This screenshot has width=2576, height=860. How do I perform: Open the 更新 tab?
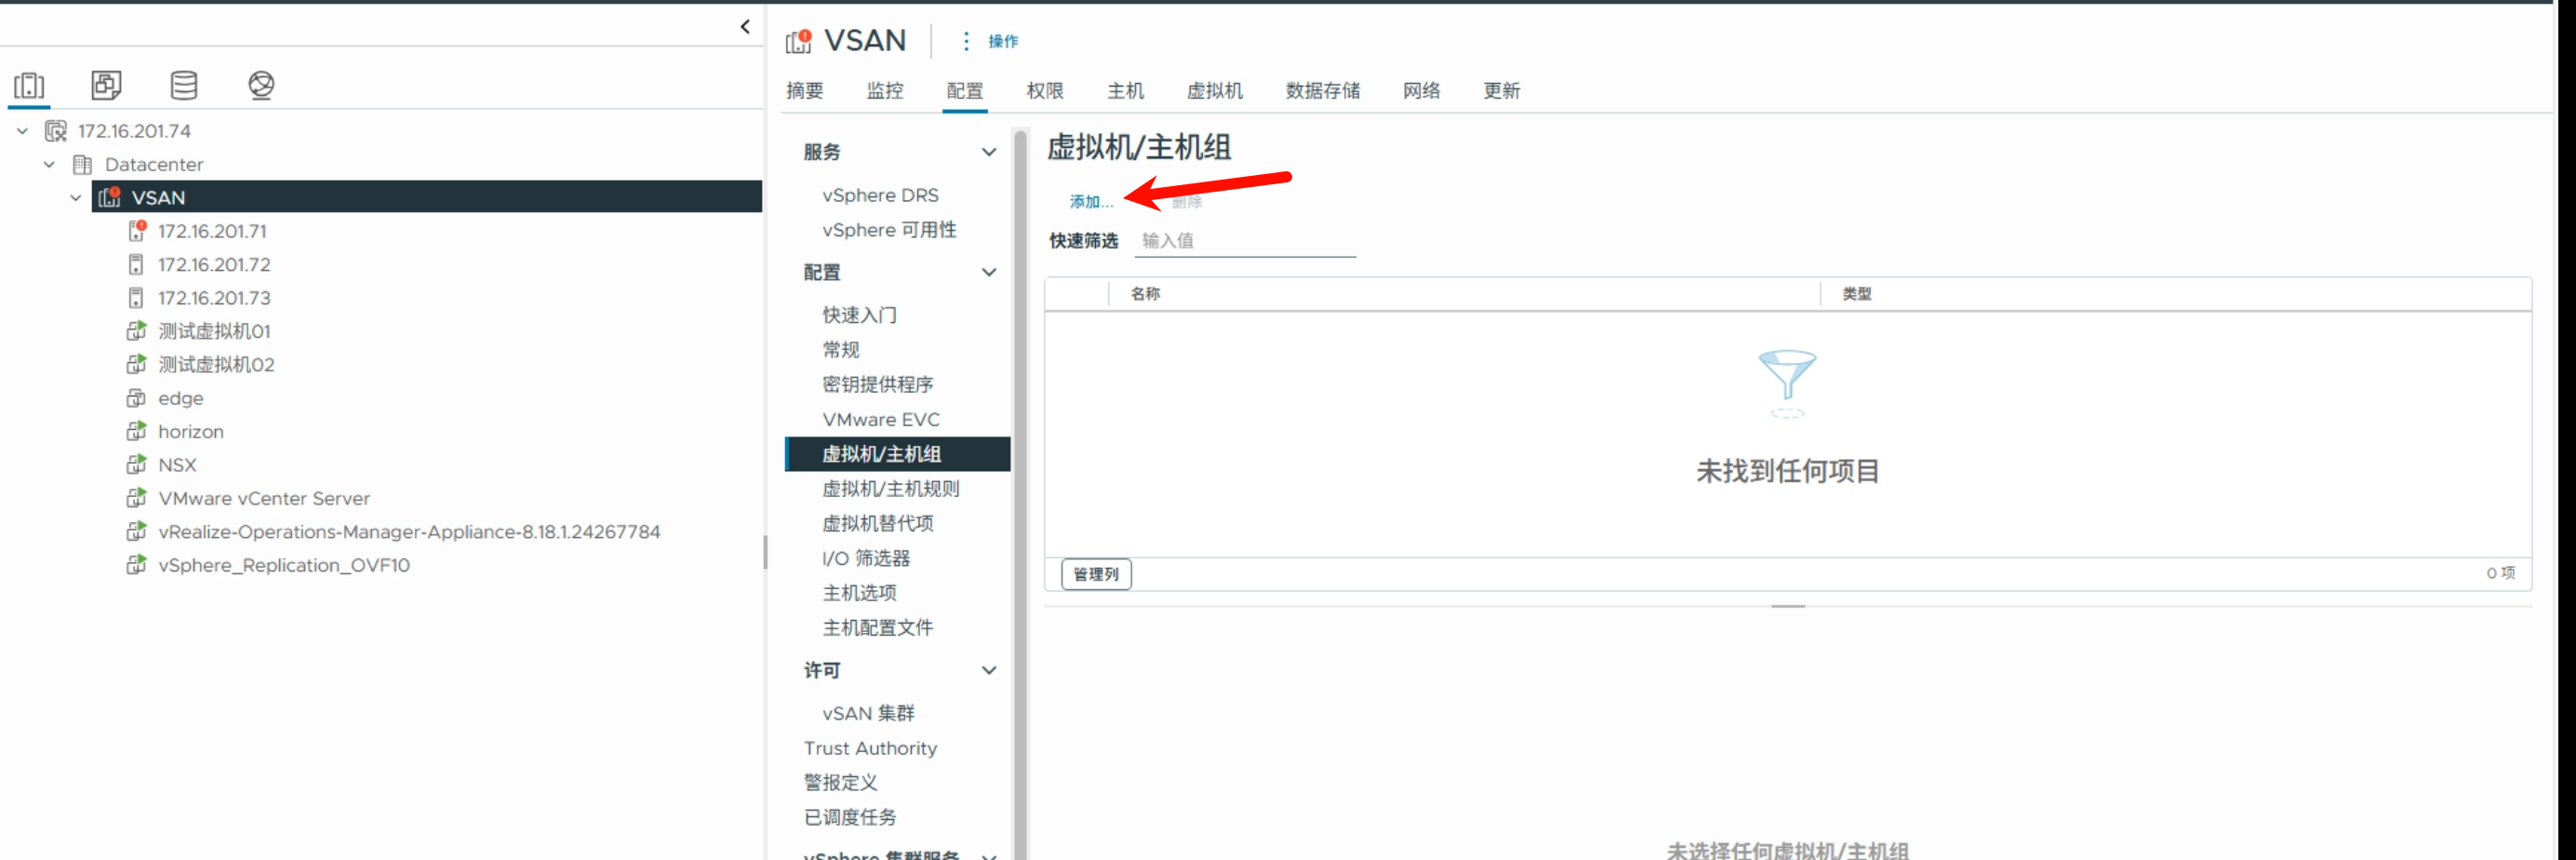1501,91
